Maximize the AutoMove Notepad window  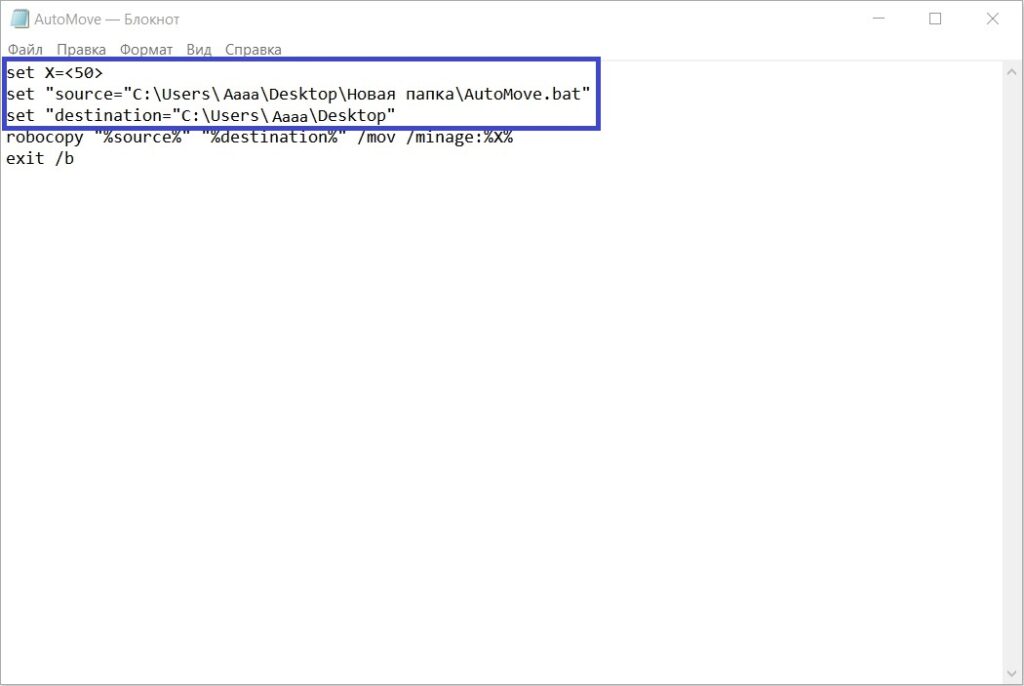click(935, 19)
